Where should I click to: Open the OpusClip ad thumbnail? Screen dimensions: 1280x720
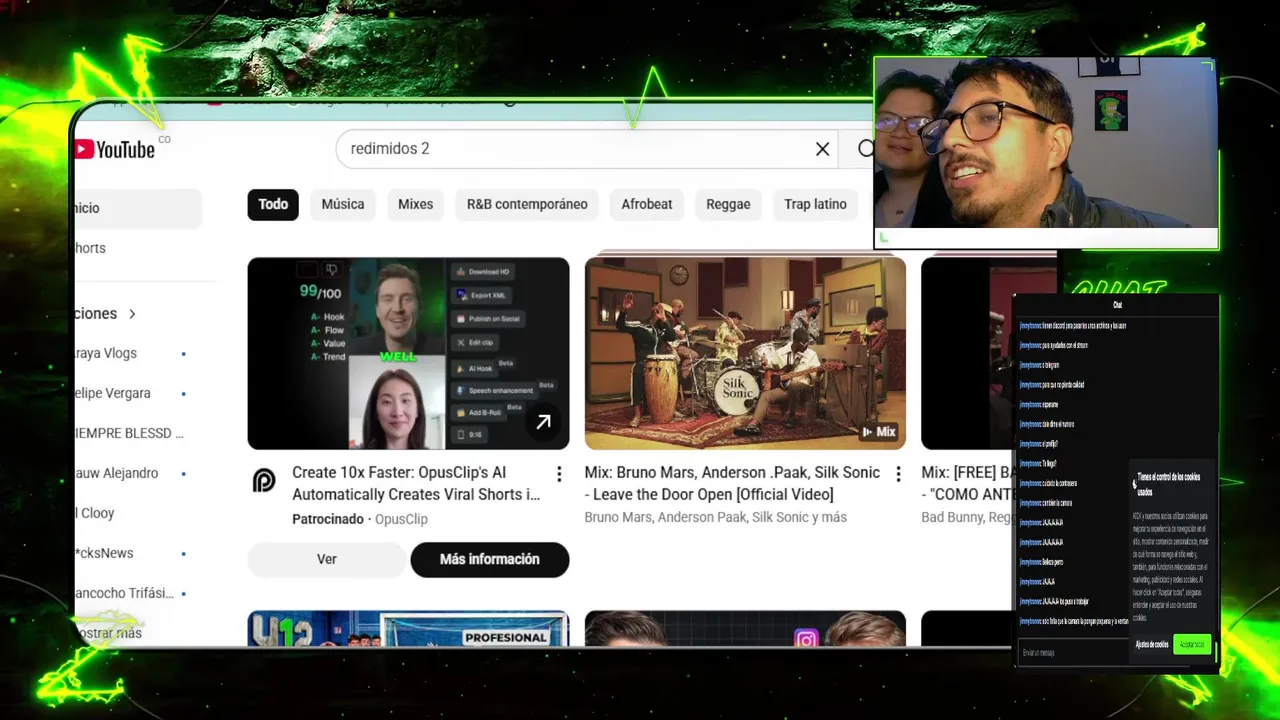(x=408, y=353)
